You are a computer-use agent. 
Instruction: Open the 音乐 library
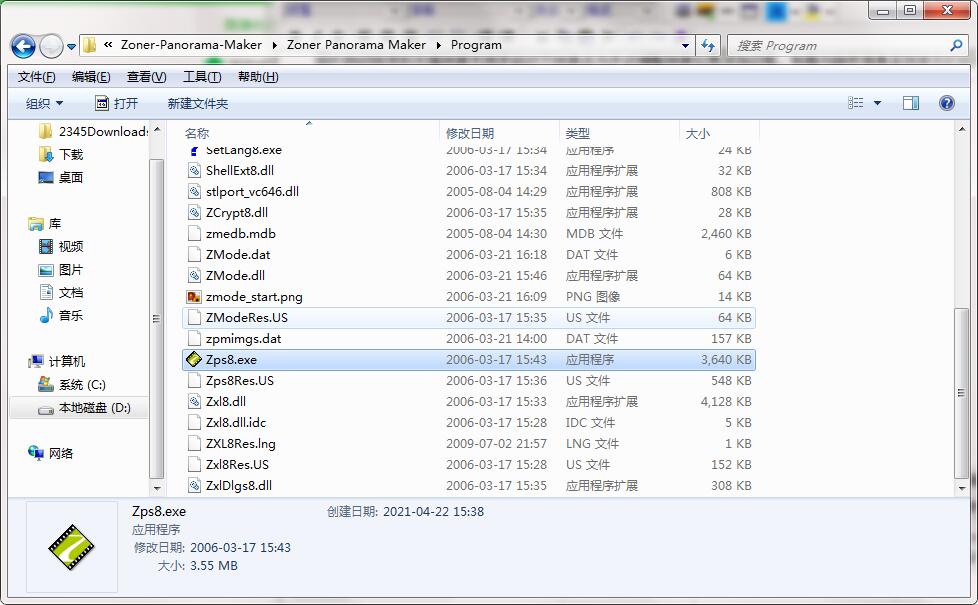coord(61,316)
